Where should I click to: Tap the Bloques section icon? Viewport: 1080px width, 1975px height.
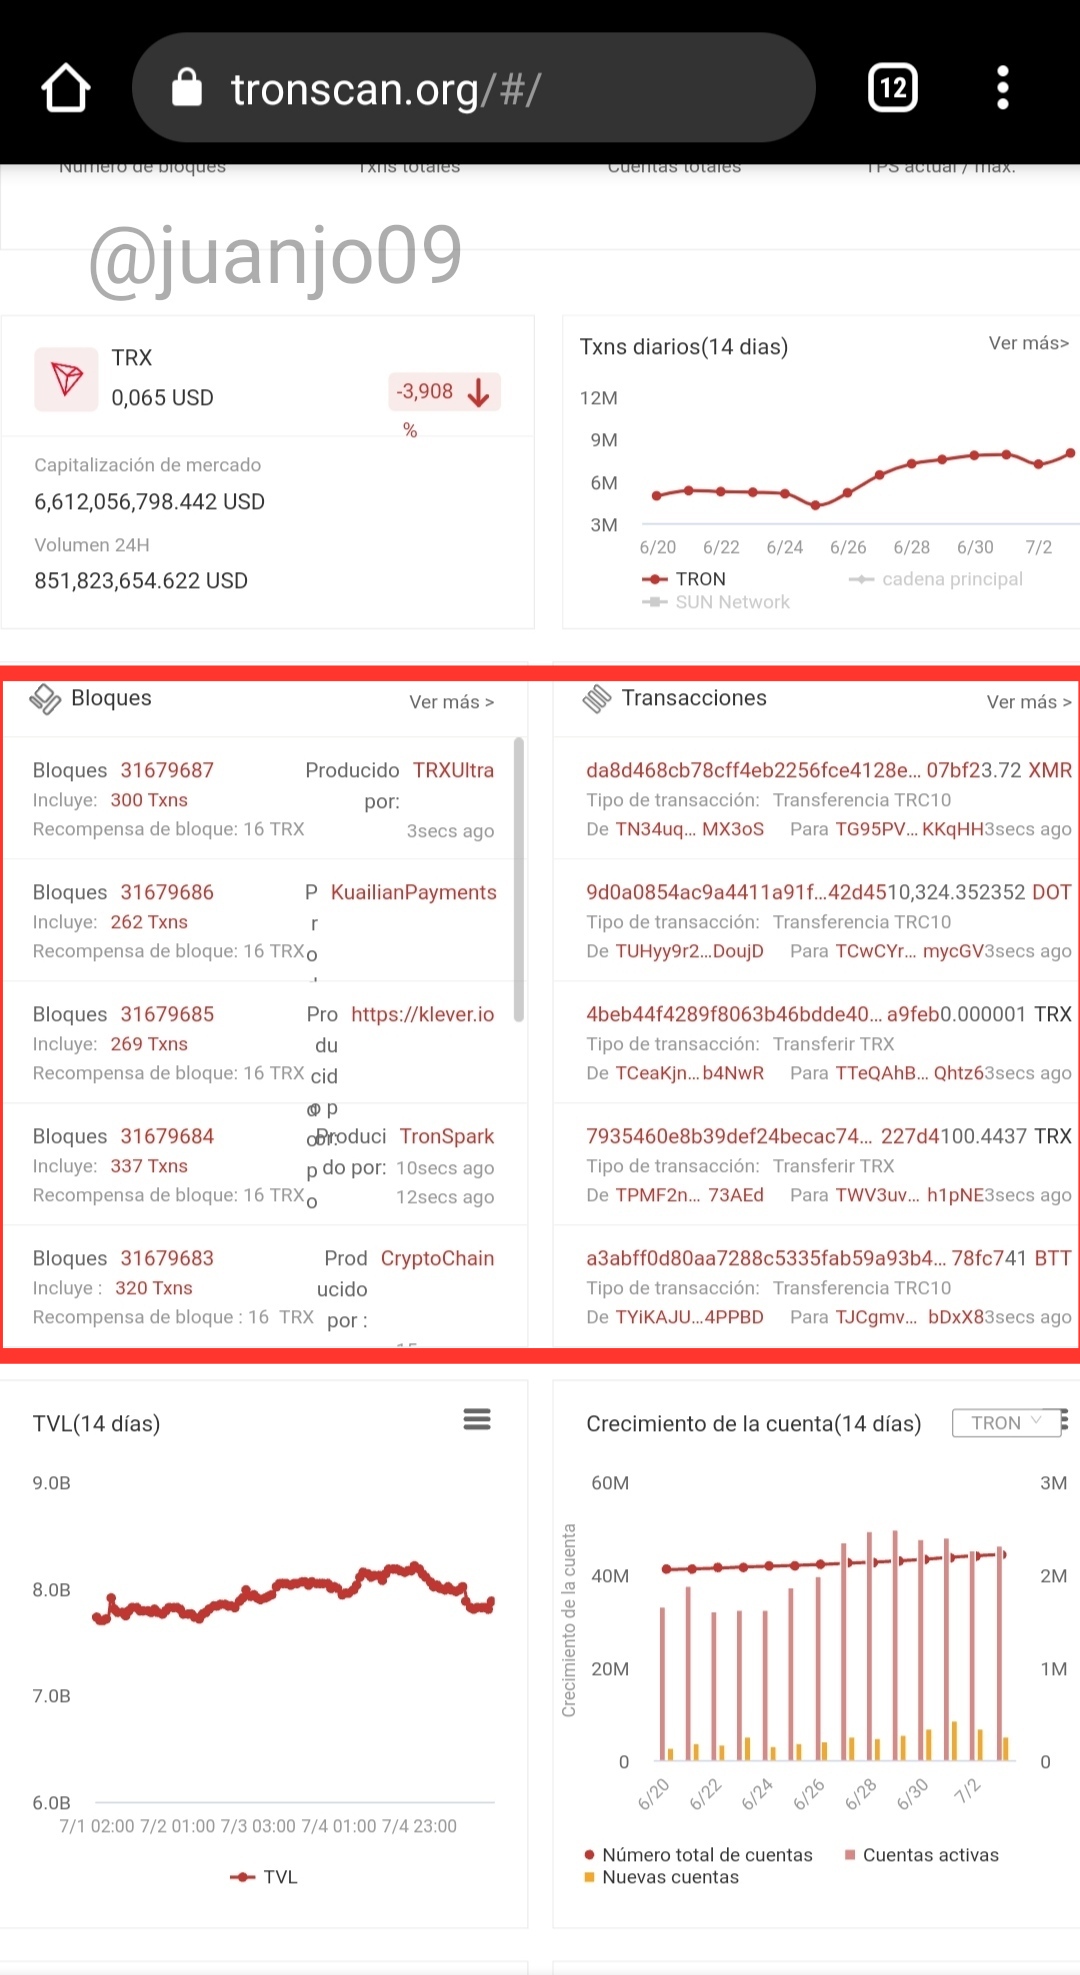coord(45,699)
